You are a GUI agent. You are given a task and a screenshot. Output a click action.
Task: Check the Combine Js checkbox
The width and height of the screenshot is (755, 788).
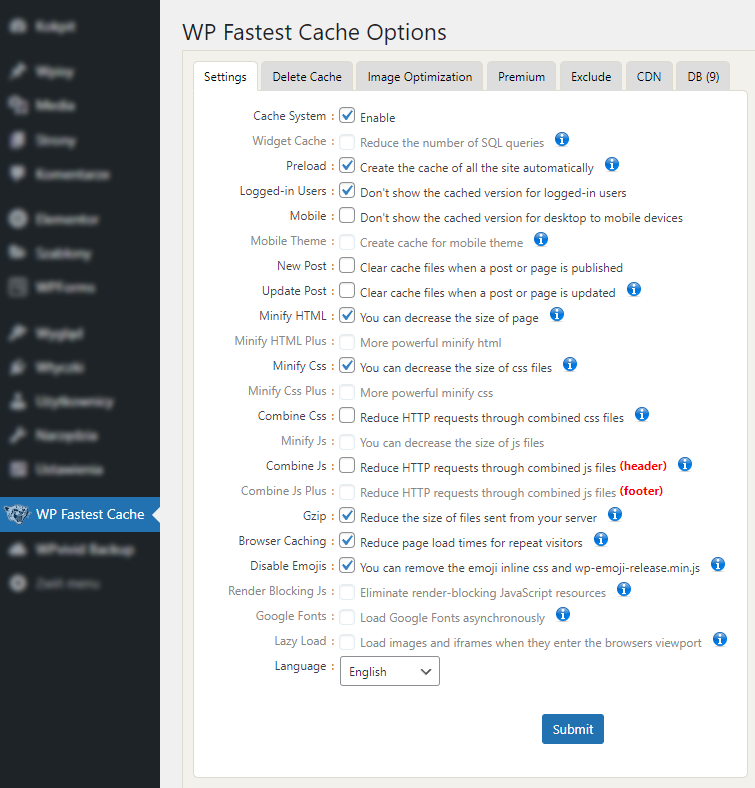(x=347, y=465)
